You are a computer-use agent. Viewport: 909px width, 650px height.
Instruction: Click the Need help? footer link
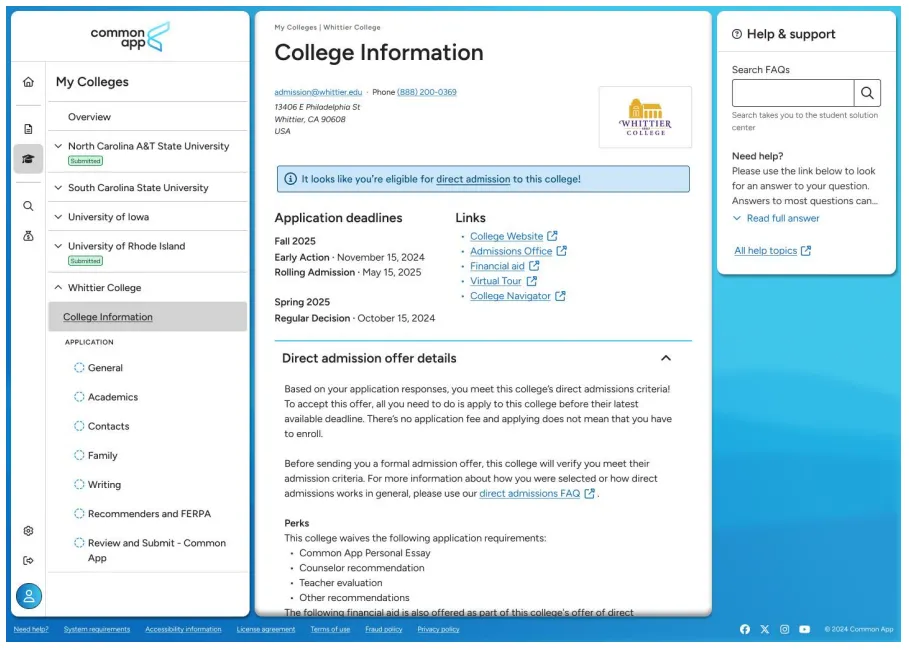pyautogui.click(x=31, y=629)
